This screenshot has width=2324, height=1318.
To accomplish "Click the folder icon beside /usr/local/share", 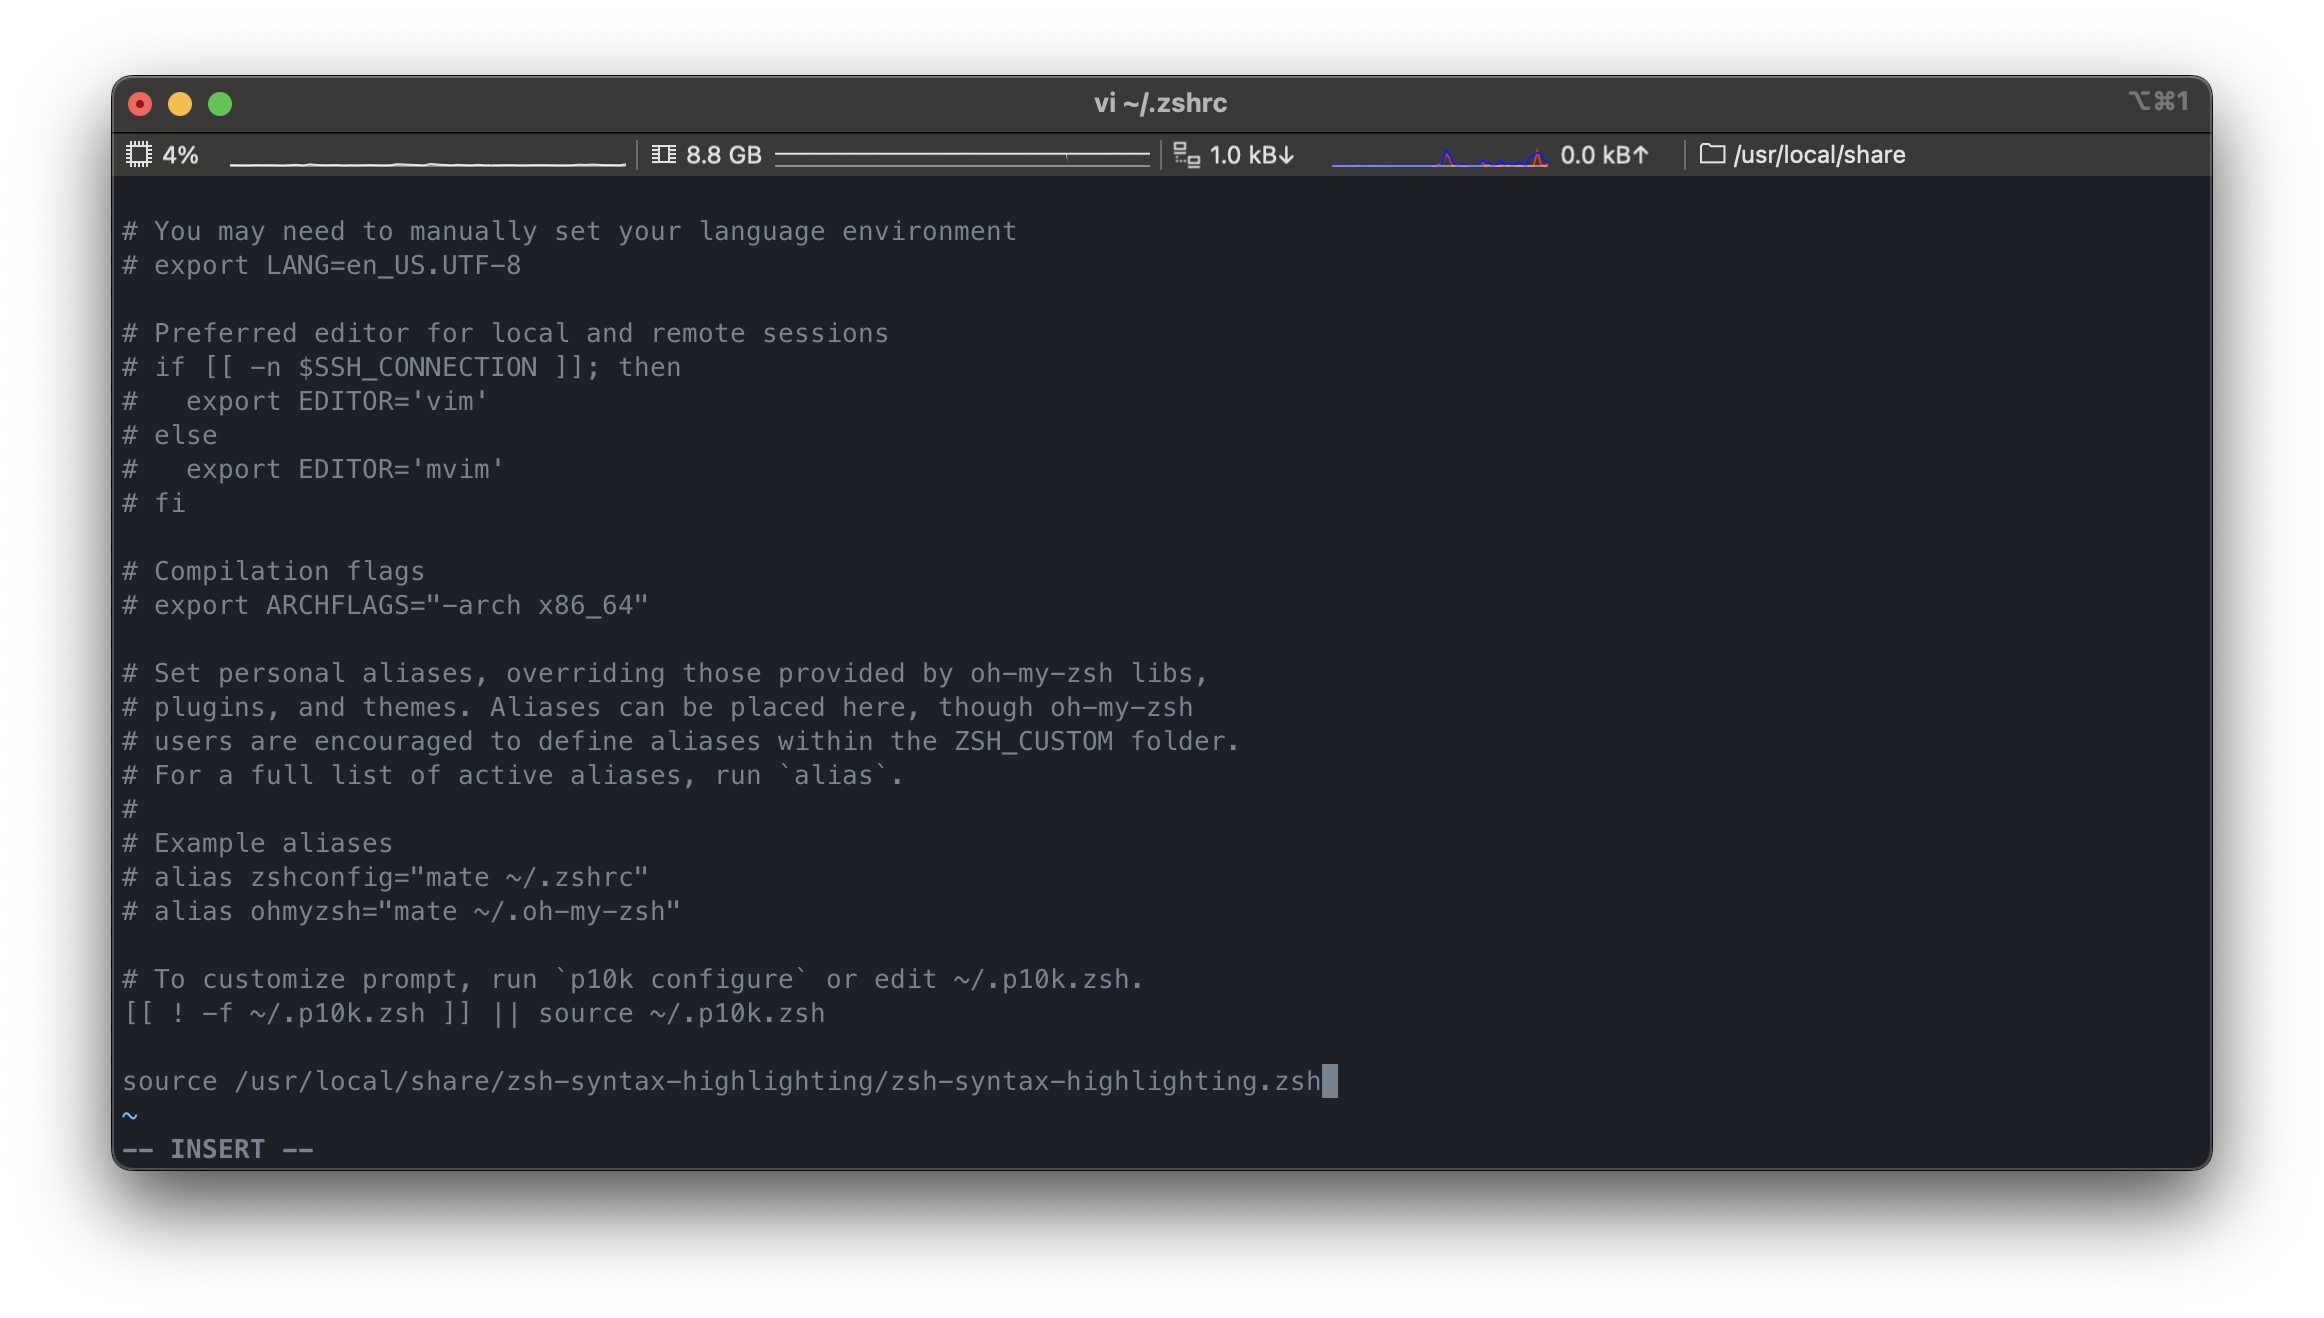I will tap(1713, 154).
